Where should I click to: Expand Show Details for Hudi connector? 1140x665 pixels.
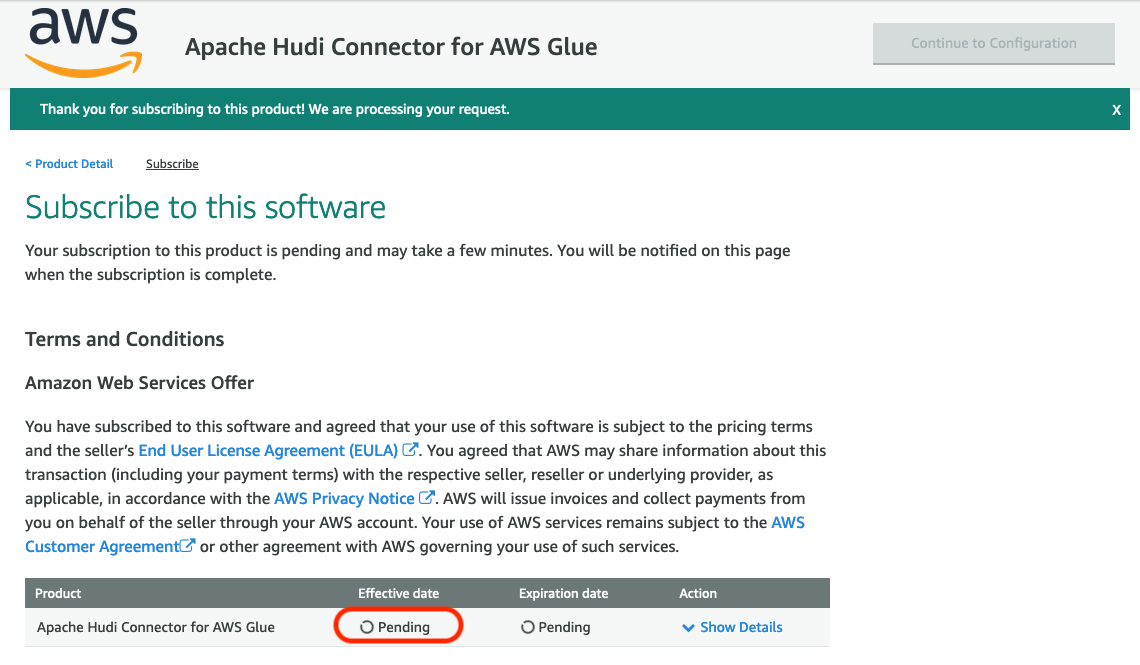tap(732, 627)
